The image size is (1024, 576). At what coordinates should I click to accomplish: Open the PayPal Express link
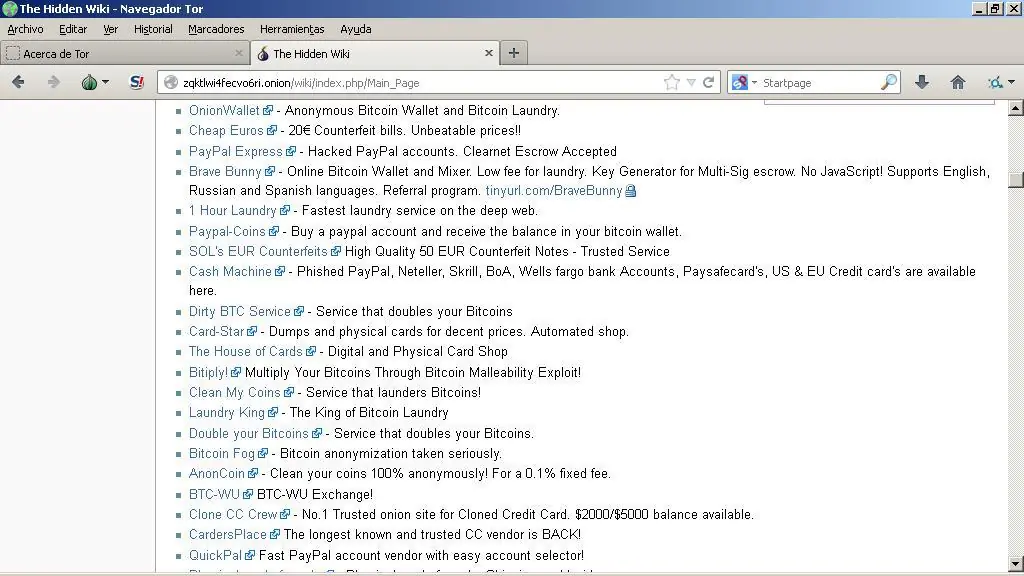coord(236,152)
